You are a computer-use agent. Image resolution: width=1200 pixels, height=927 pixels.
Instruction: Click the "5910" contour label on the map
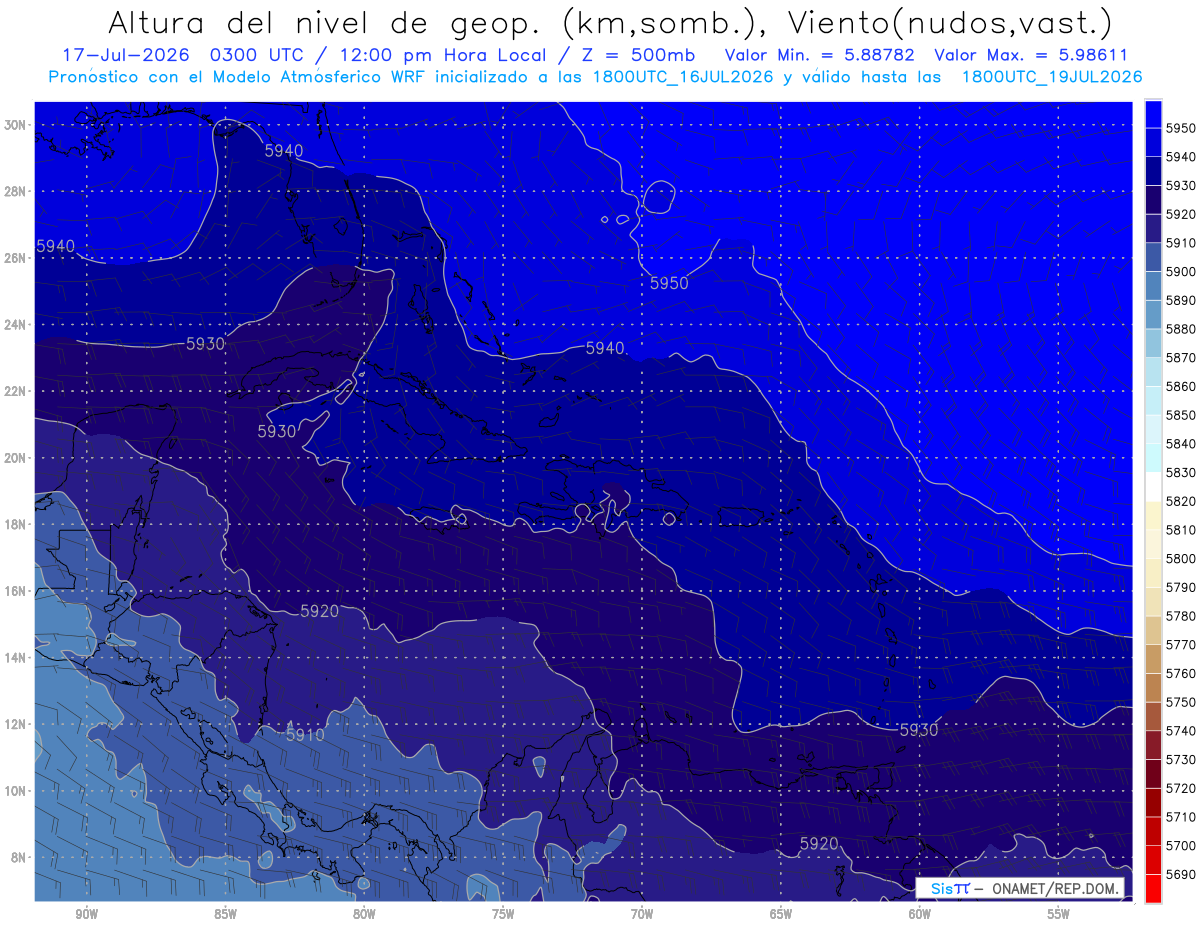[305, 735]
